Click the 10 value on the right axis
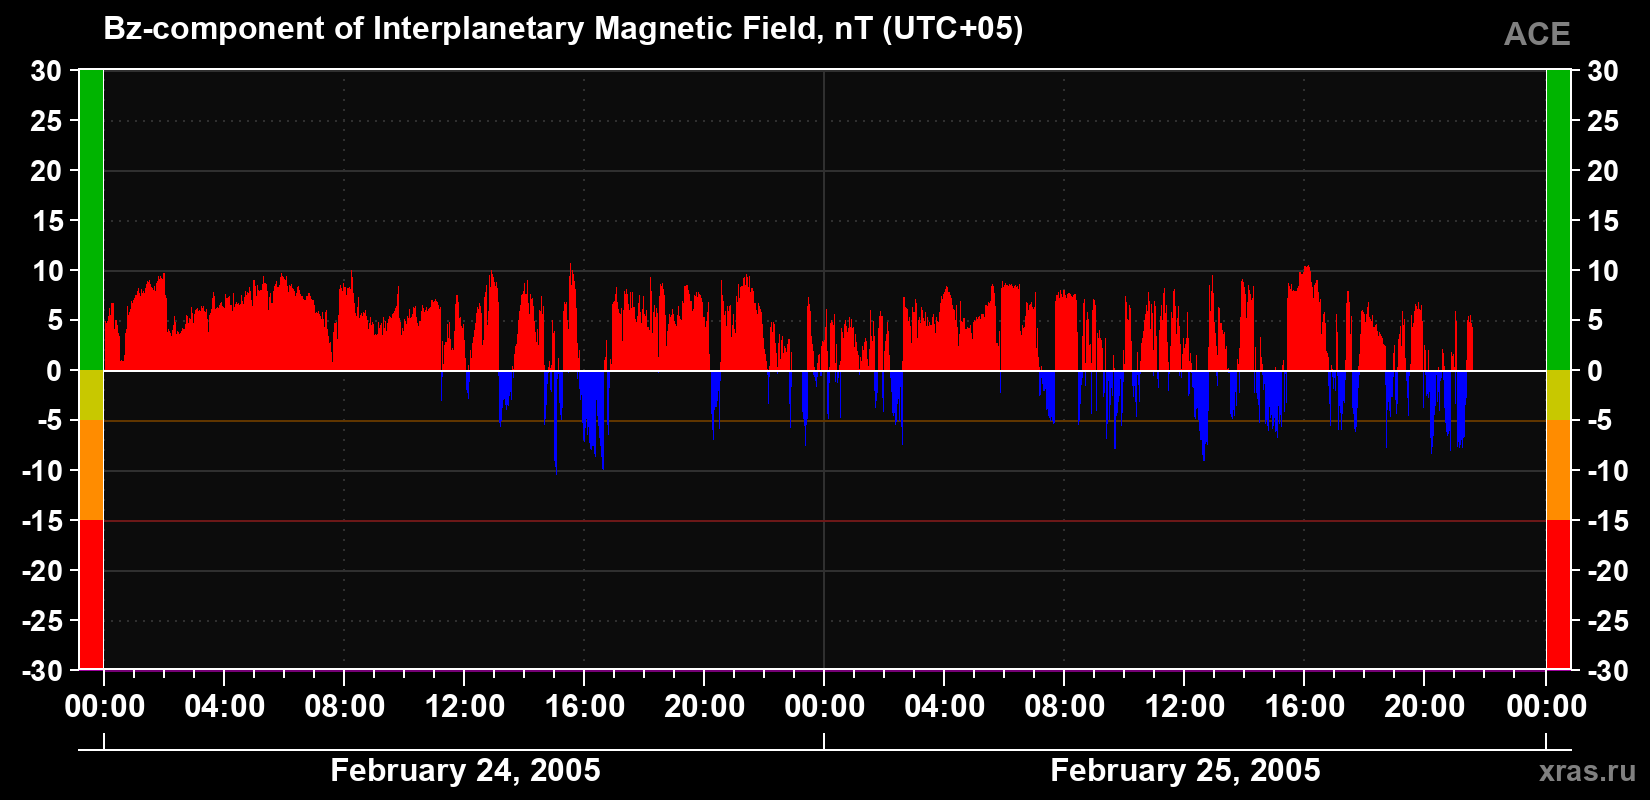The image size is (1650, 800). click(x=1603, y=271)
